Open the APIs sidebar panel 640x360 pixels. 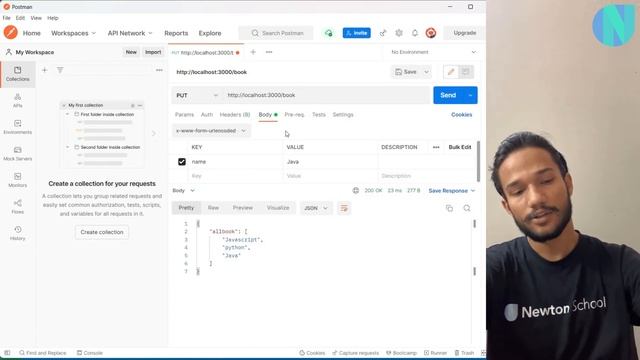coord(18,100)
